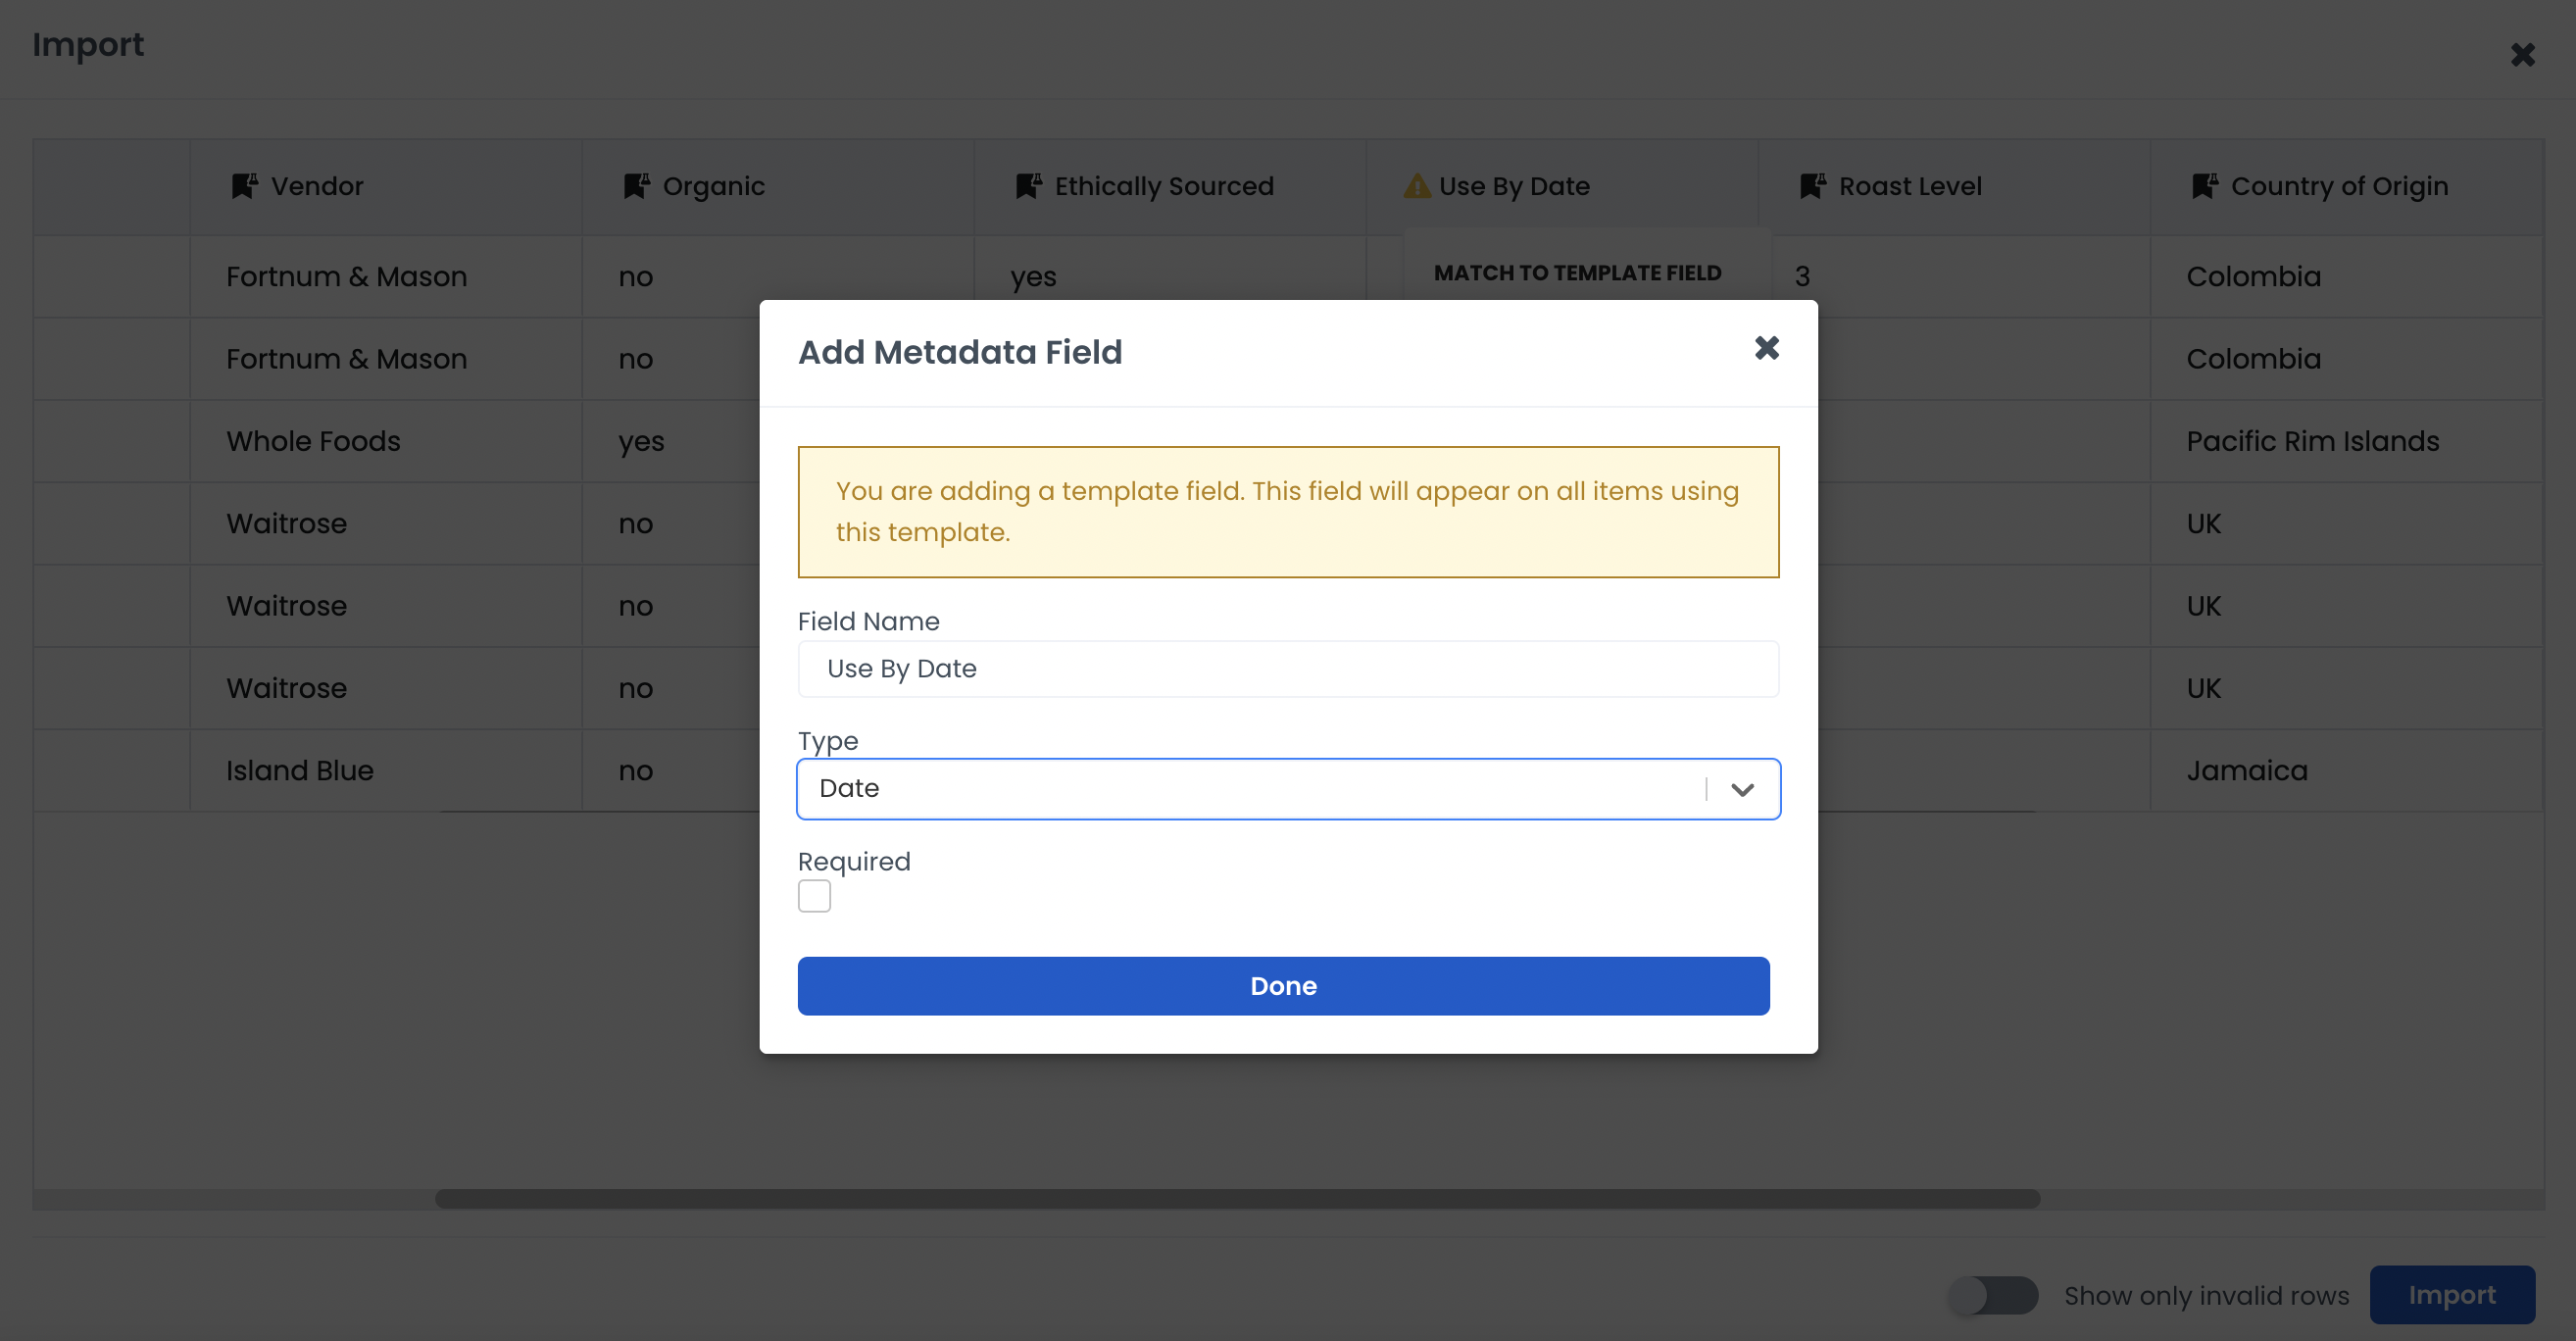Click the horizontal table scrollbar
2576x1341 pixels.
pos(1237,1198)
